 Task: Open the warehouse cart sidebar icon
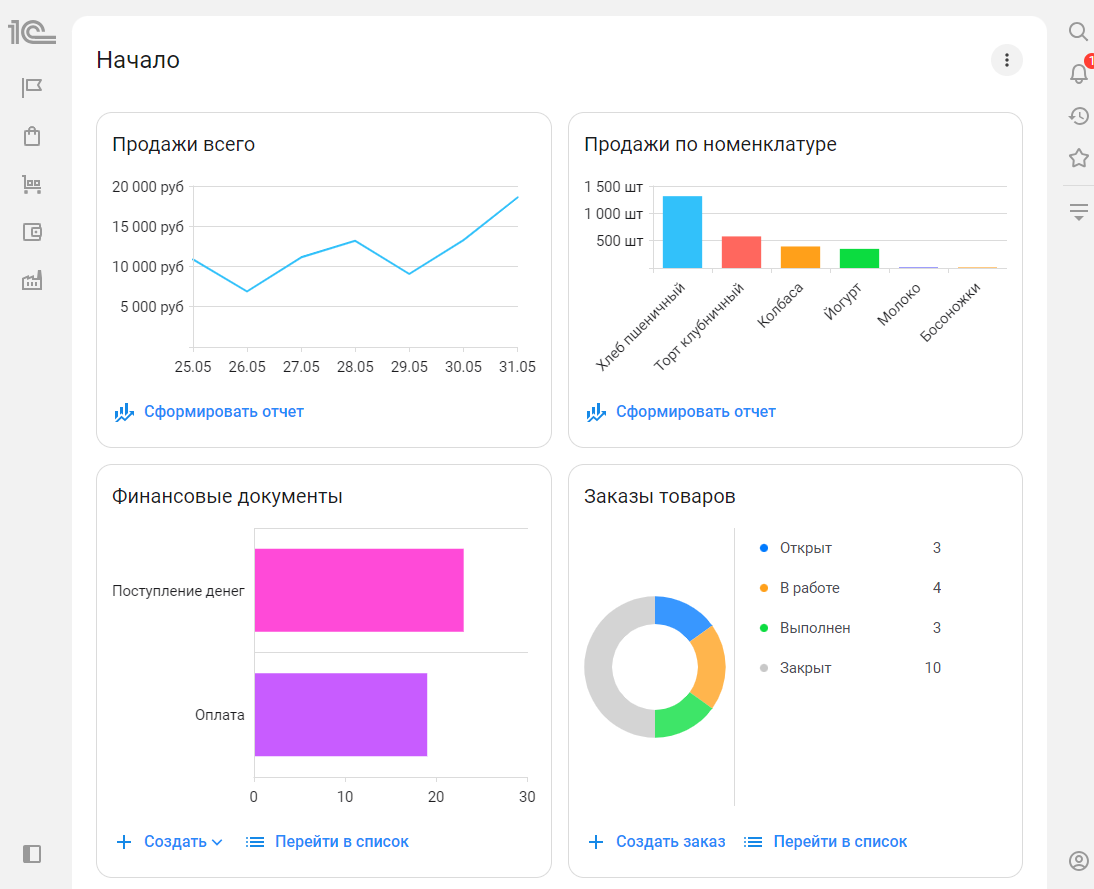[31, 184]
